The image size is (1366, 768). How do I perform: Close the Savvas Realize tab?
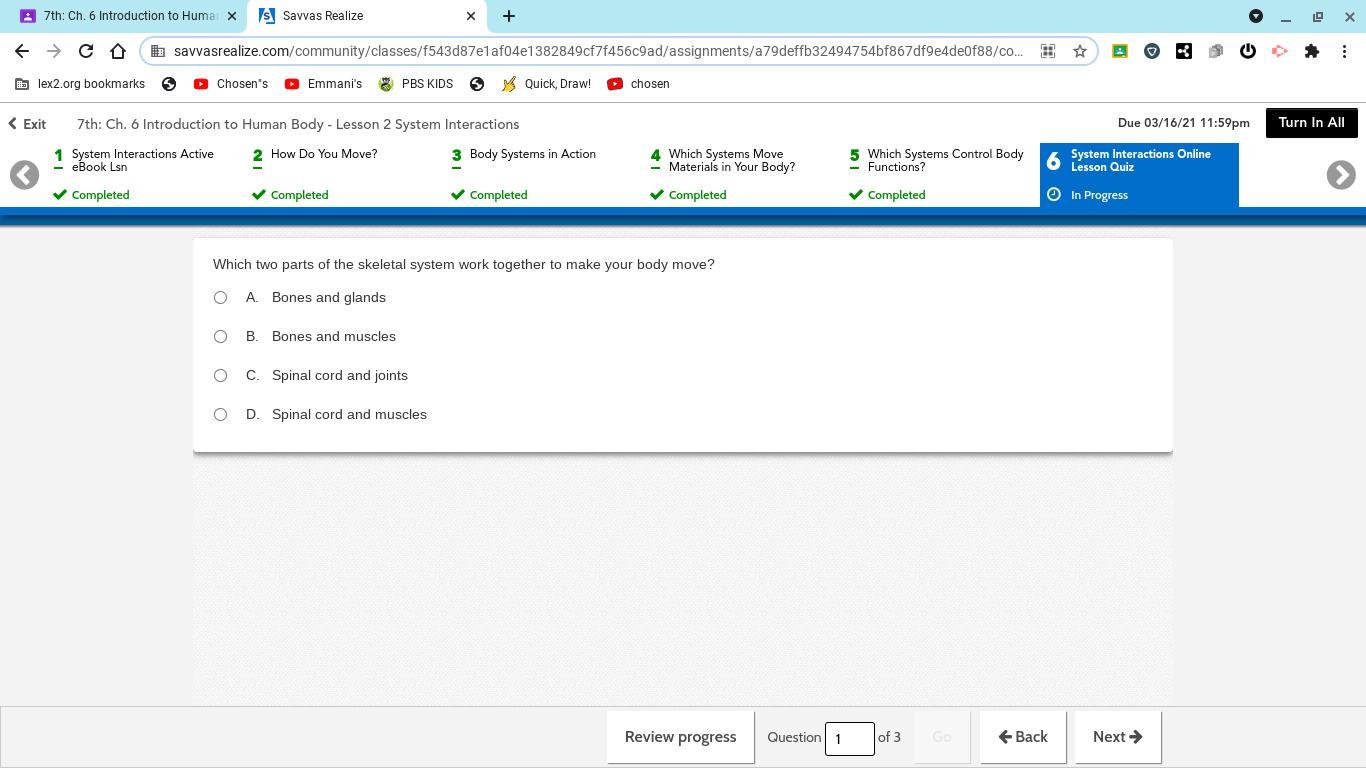tap(471, 16)
